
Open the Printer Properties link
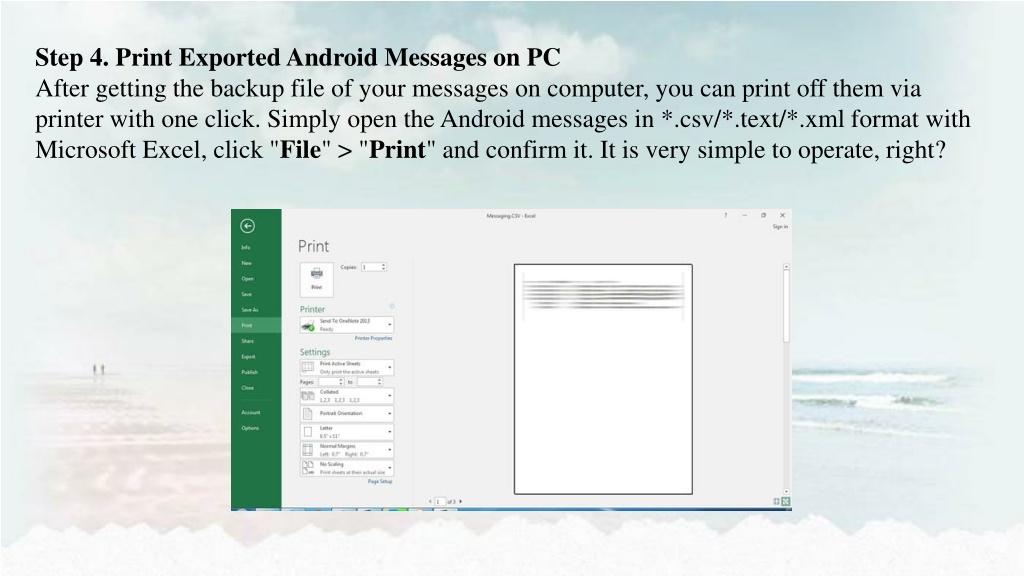pyautogui.click(x=373, y=339)
